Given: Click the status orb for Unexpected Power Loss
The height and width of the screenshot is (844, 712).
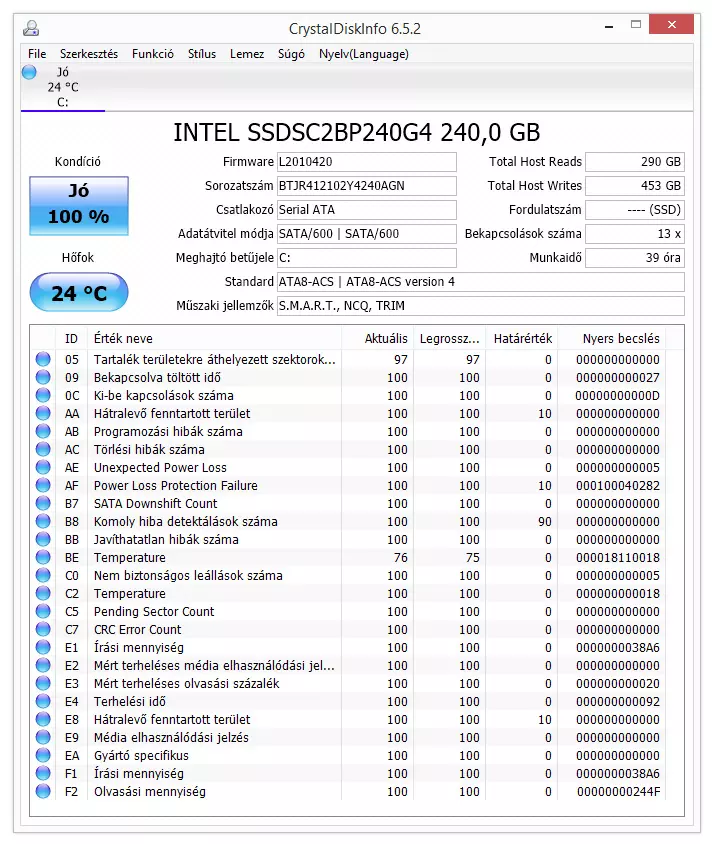Looking at the screenshot, I should tap(43, 467).
